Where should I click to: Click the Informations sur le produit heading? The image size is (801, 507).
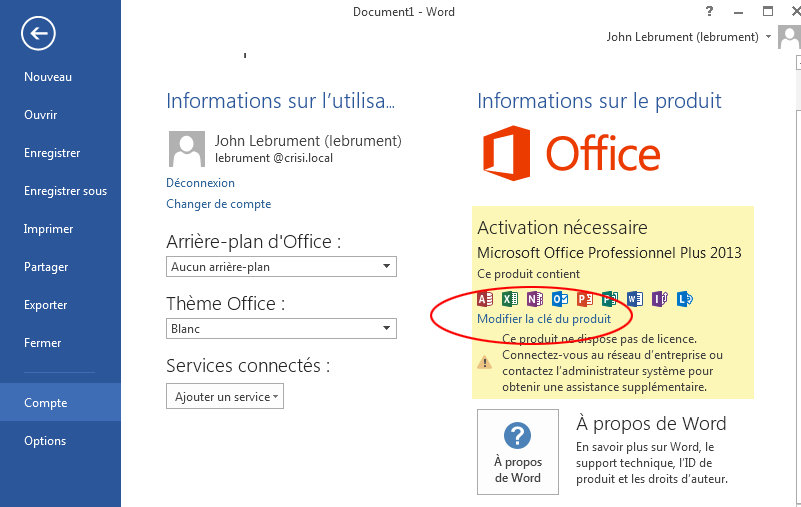point(599,101)
